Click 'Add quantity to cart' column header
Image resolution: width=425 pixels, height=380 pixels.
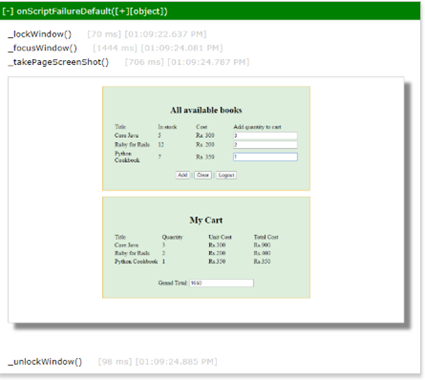[257, 127]
